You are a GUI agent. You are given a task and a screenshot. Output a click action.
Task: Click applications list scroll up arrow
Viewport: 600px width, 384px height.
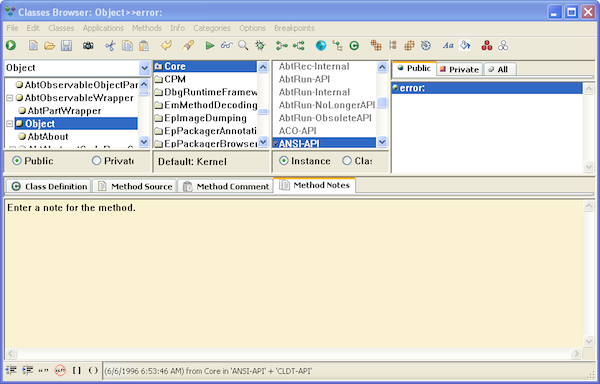263,67
